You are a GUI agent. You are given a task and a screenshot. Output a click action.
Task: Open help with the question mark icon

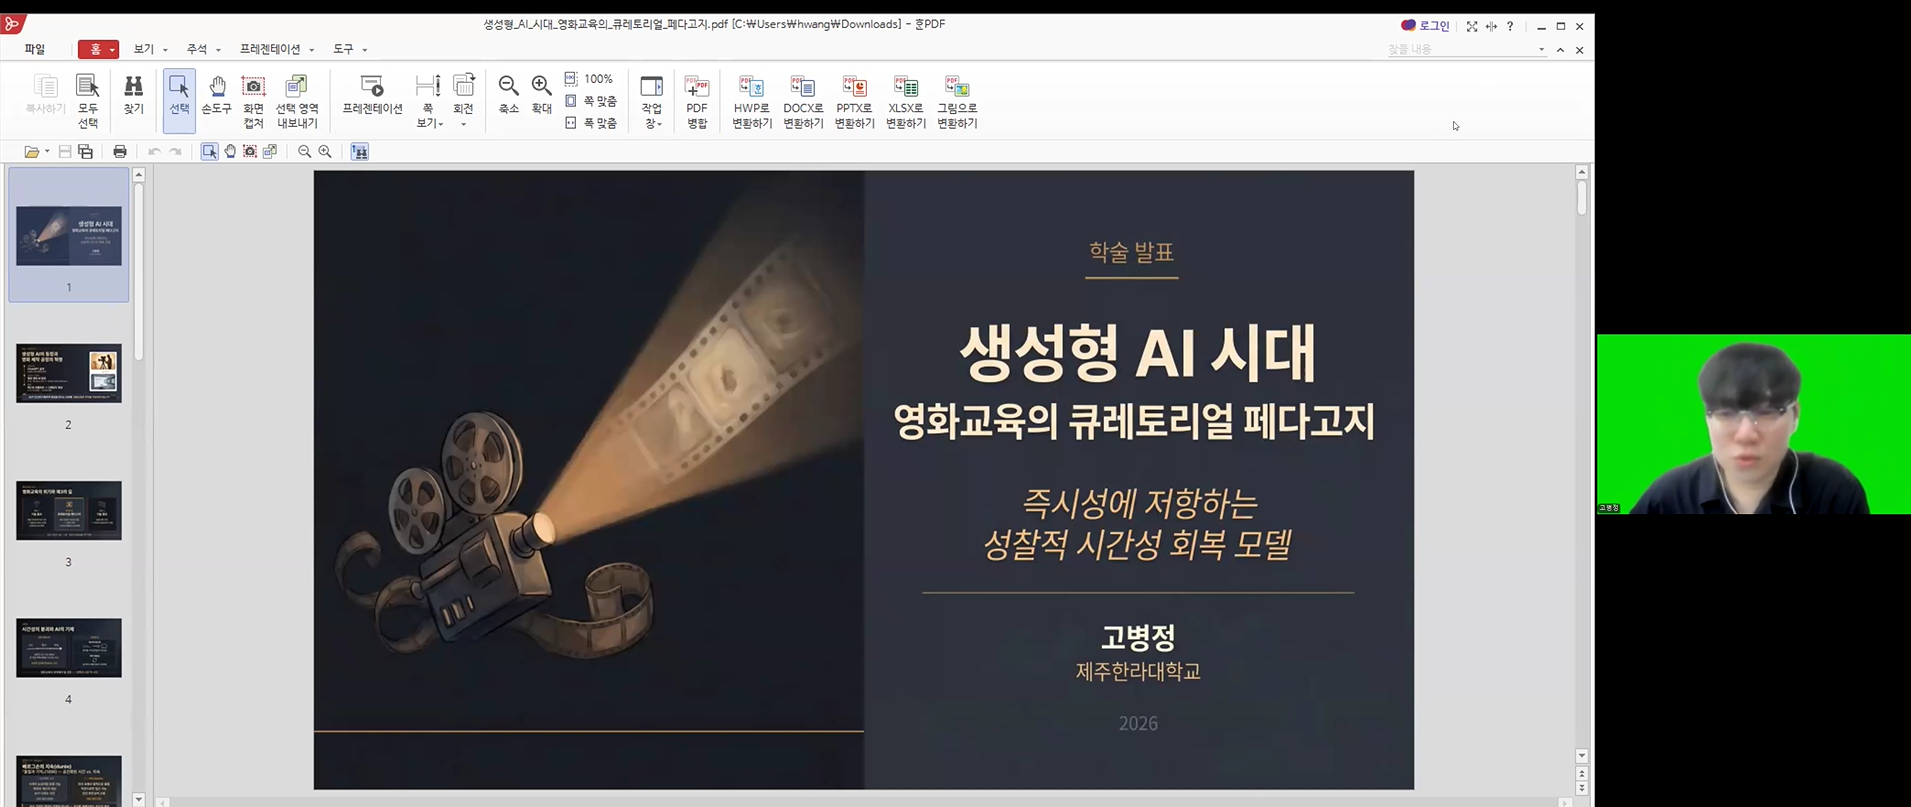(x=1510, y=26)
